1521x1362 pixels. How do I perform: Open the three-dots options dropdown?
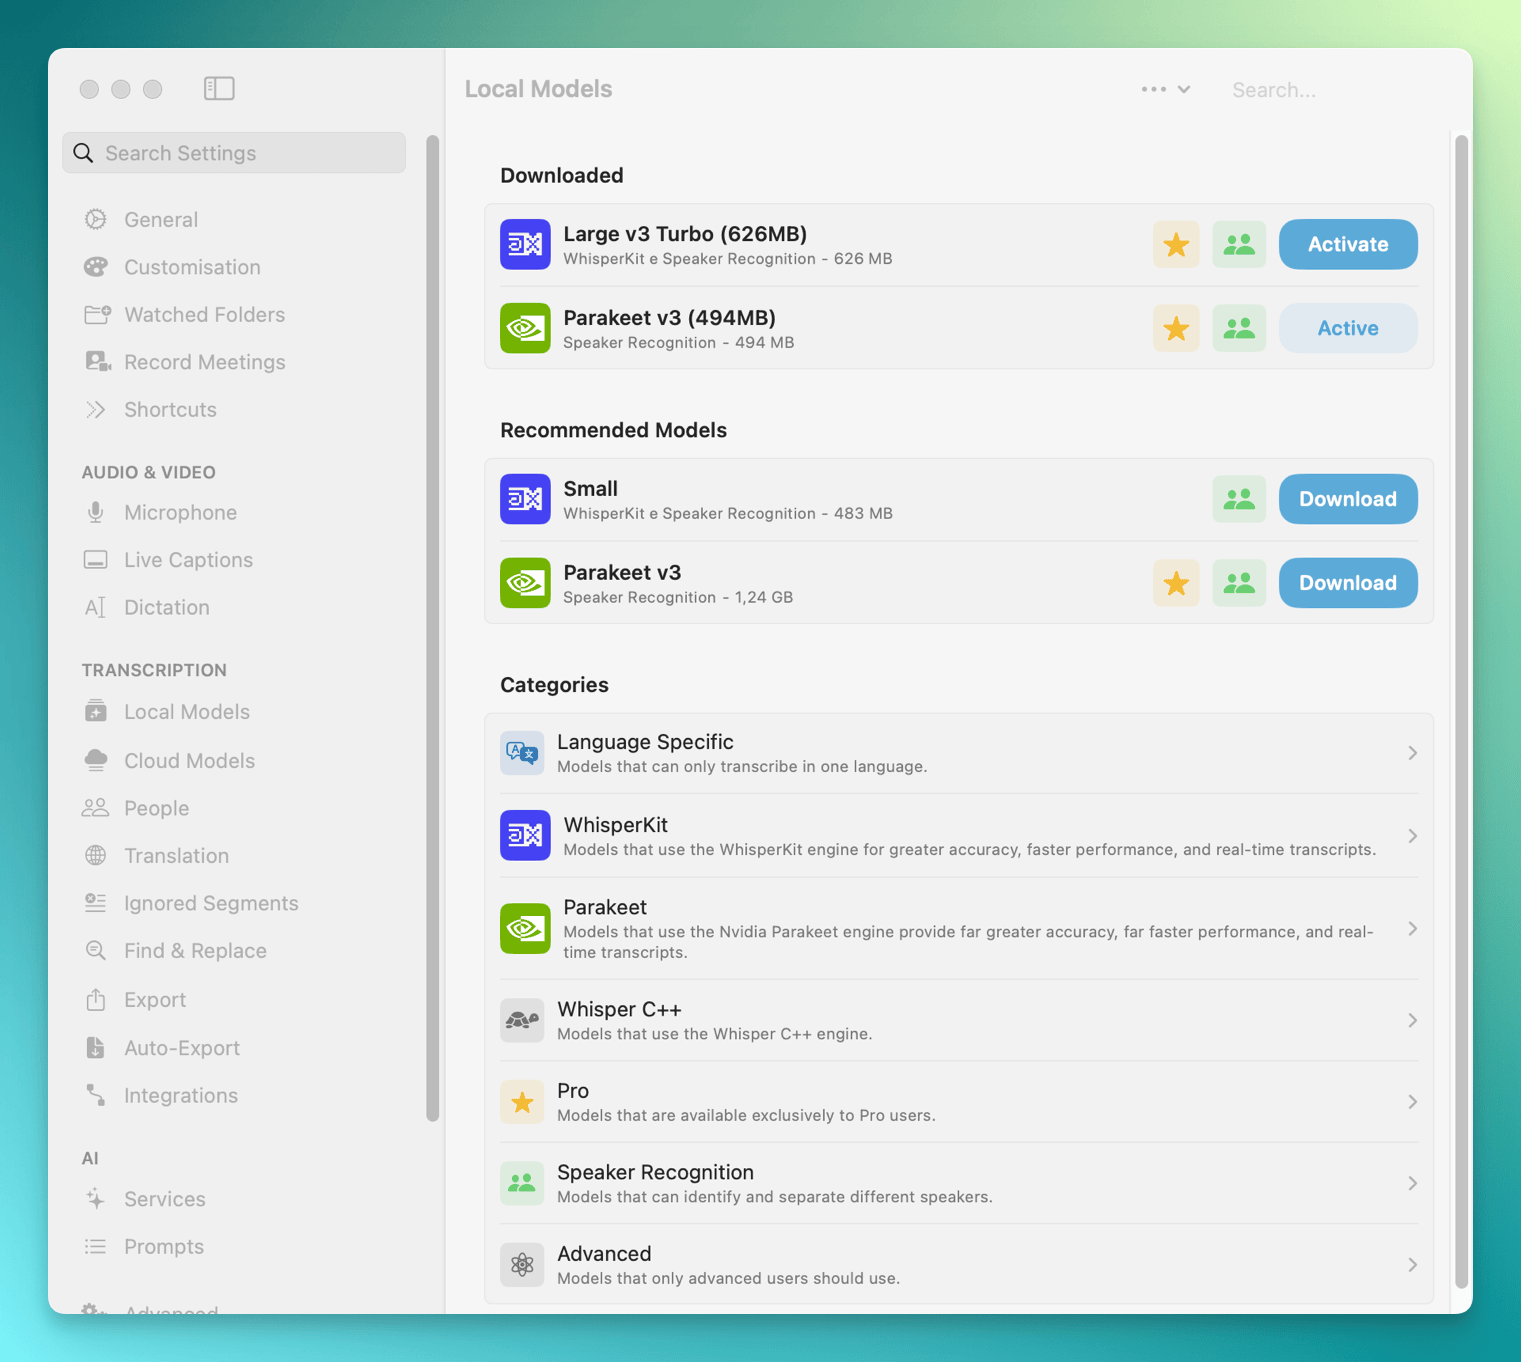point(1166,89)
